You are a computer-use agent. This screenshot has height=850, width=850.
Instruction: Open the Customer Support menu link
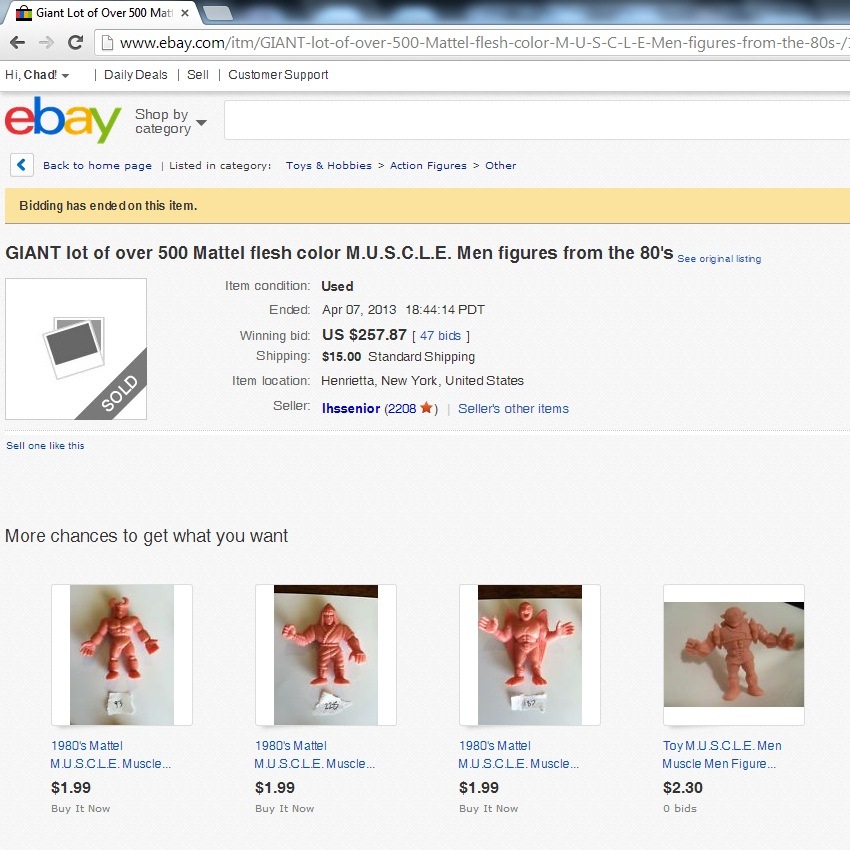278,75
